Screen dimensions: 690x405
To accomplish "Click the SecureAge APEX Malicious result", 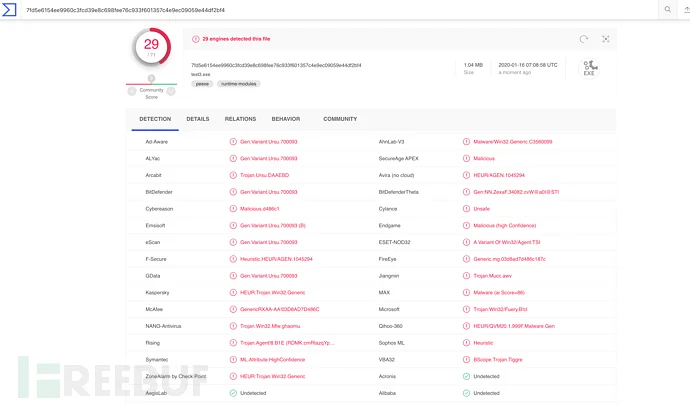I will pos(484,158).
